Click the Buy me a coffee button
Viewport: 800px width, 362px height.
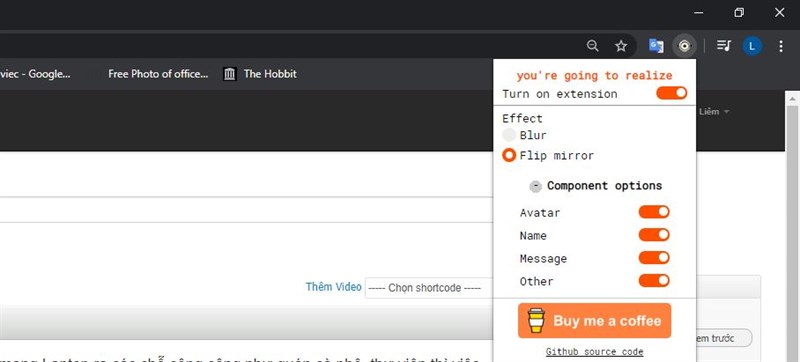[594, 321]
